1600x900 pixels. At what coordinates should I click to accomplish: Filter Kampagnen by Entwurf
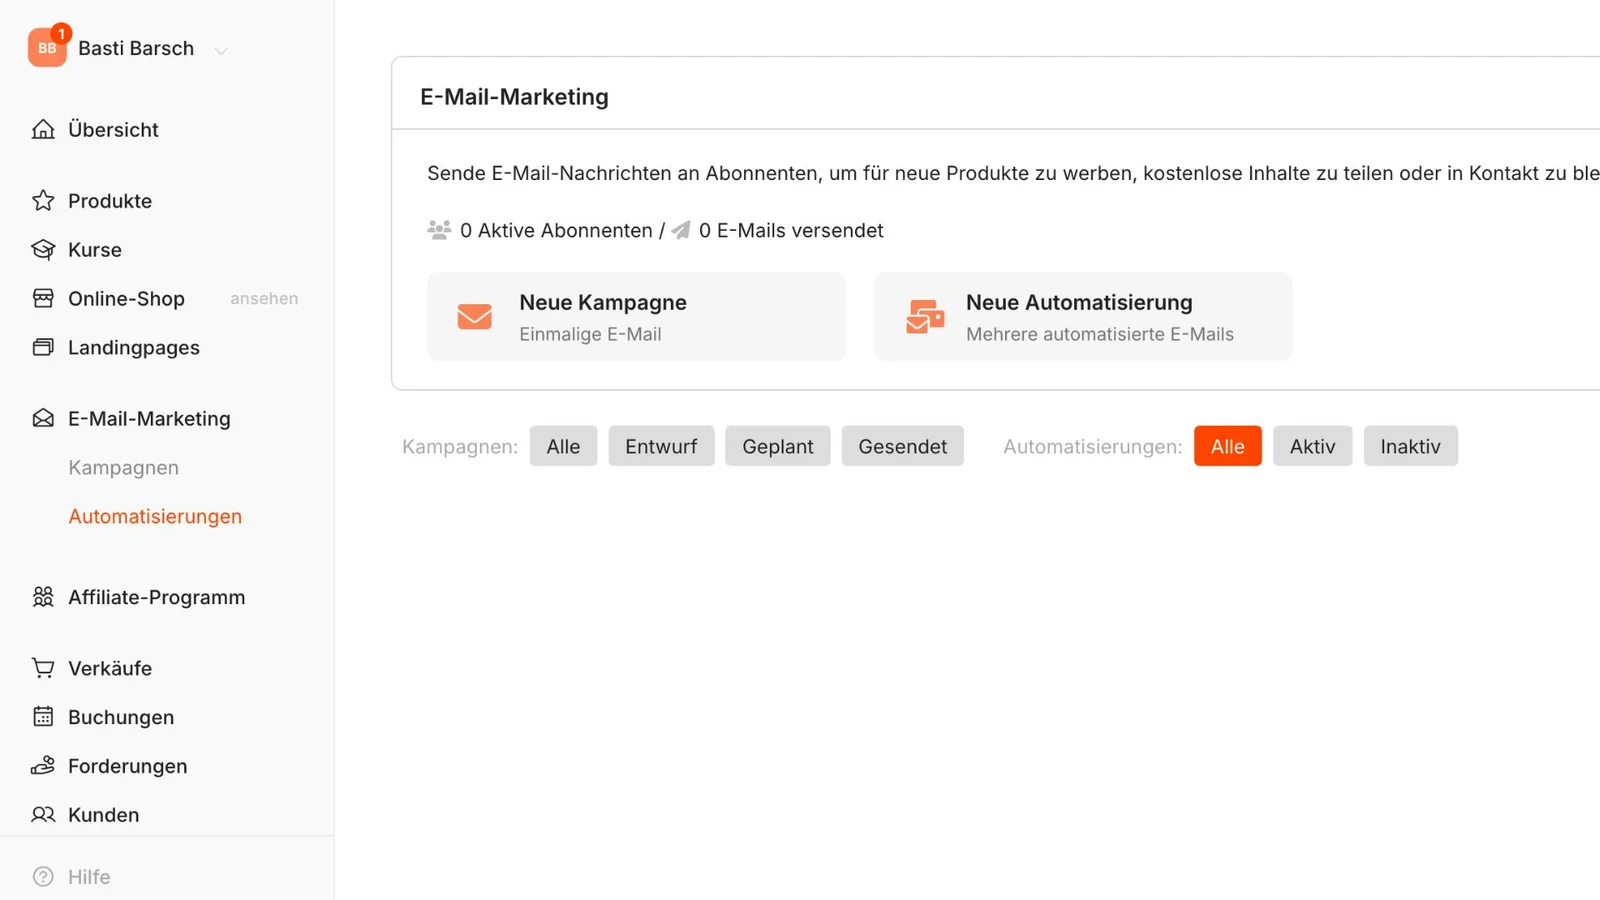661,446
